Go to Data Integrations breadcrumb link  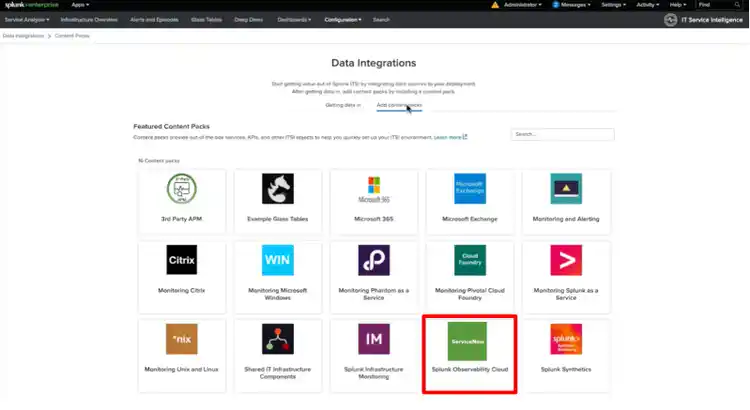coord(22,36)
